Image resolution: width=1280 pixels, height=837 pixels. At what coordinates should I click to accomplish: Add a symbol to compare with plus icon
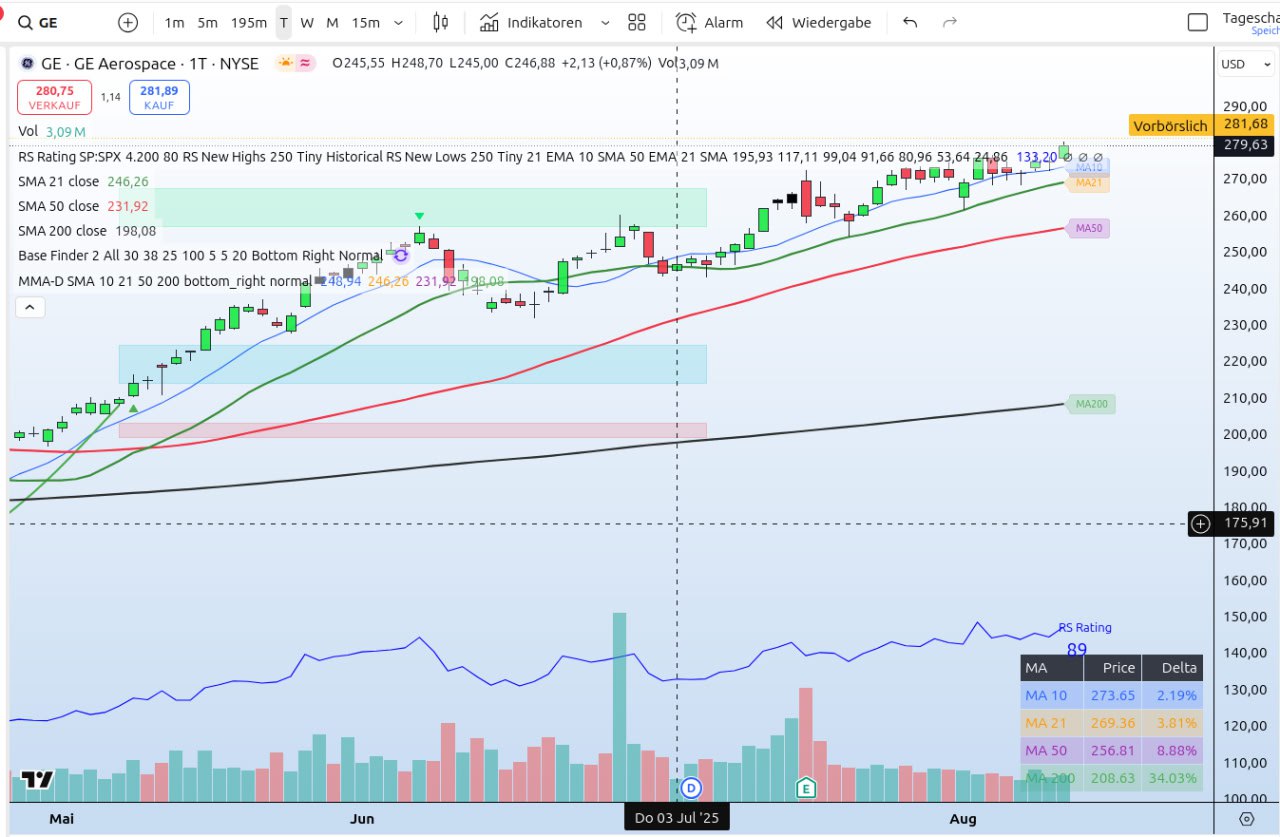coord(128,22)
